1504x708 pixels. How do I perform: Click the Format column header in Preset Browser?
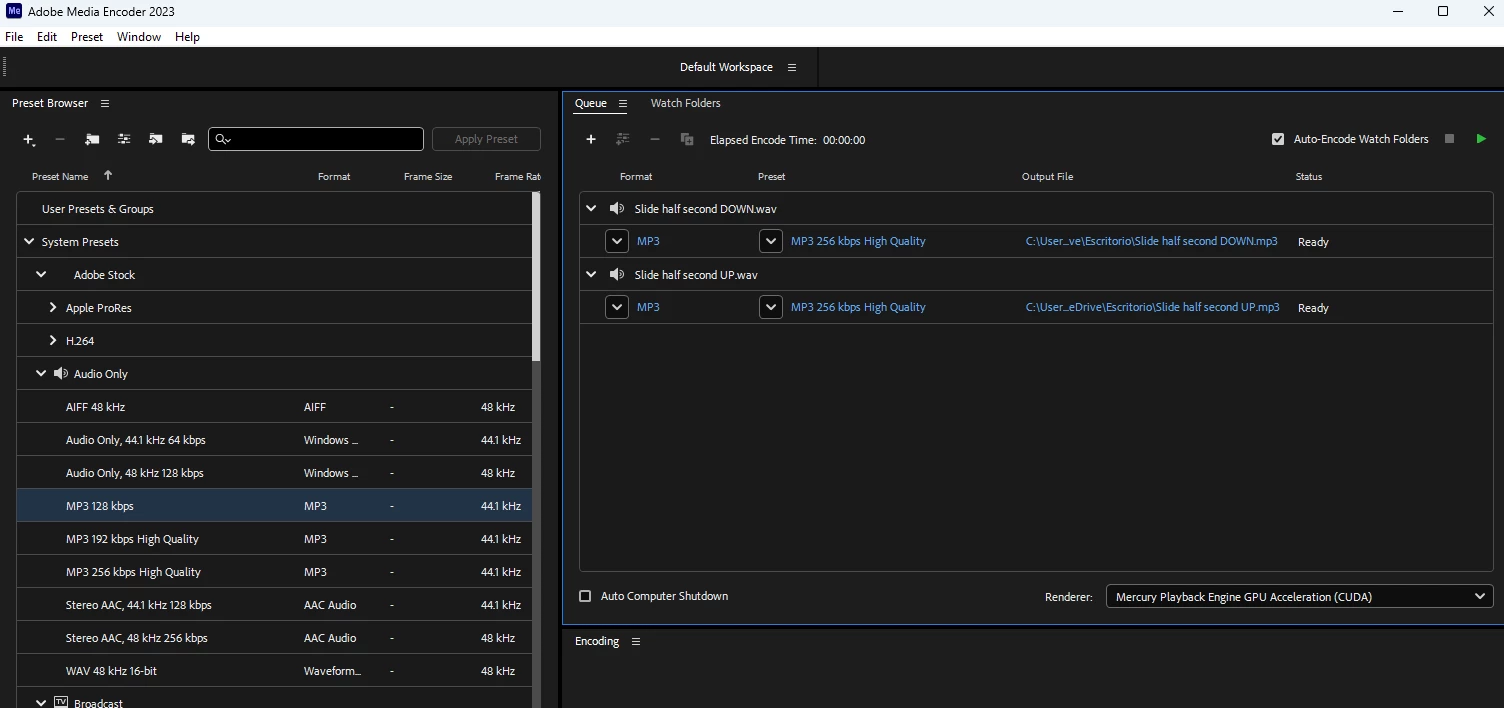click(334, 176)
